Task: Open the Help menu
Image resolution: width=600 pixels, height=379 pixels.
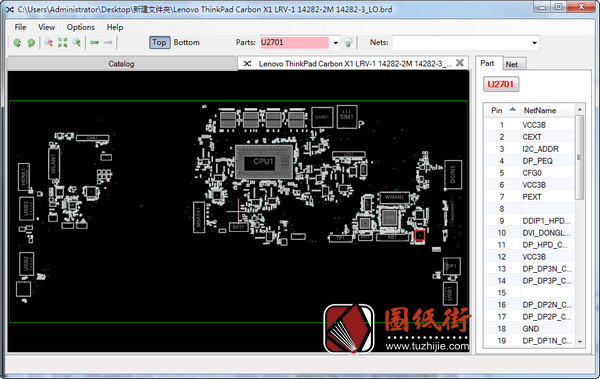Action: 115,27
